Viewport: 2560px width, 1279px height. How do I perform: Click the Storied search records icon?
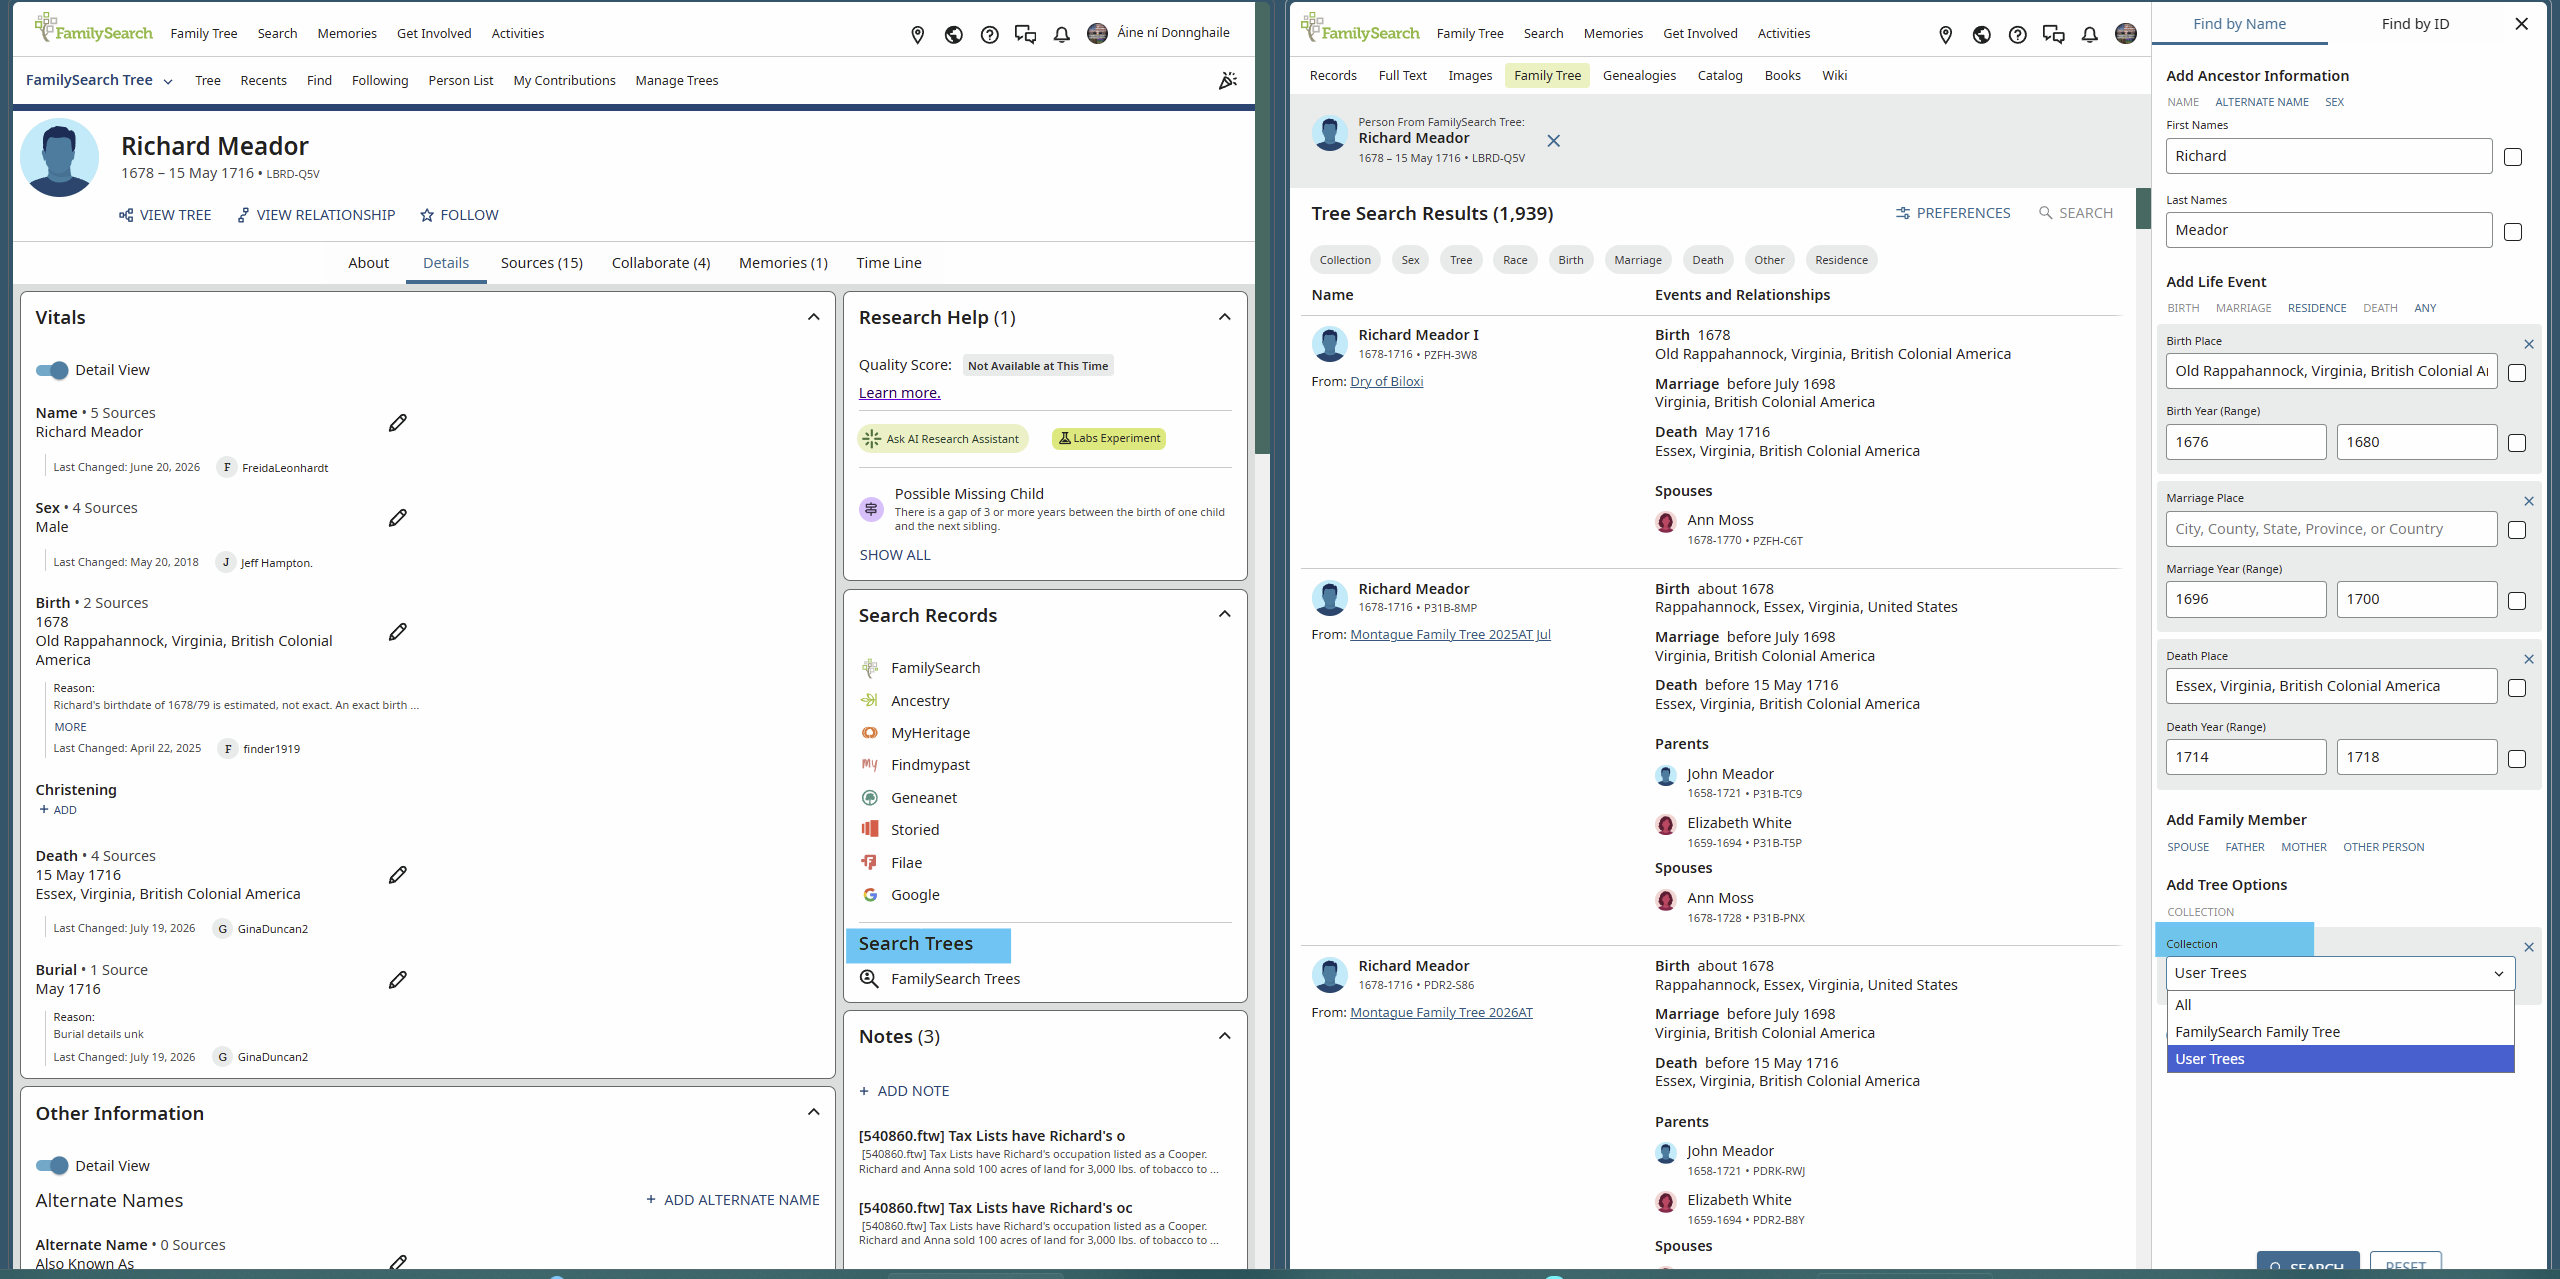[x=870, y=830]
